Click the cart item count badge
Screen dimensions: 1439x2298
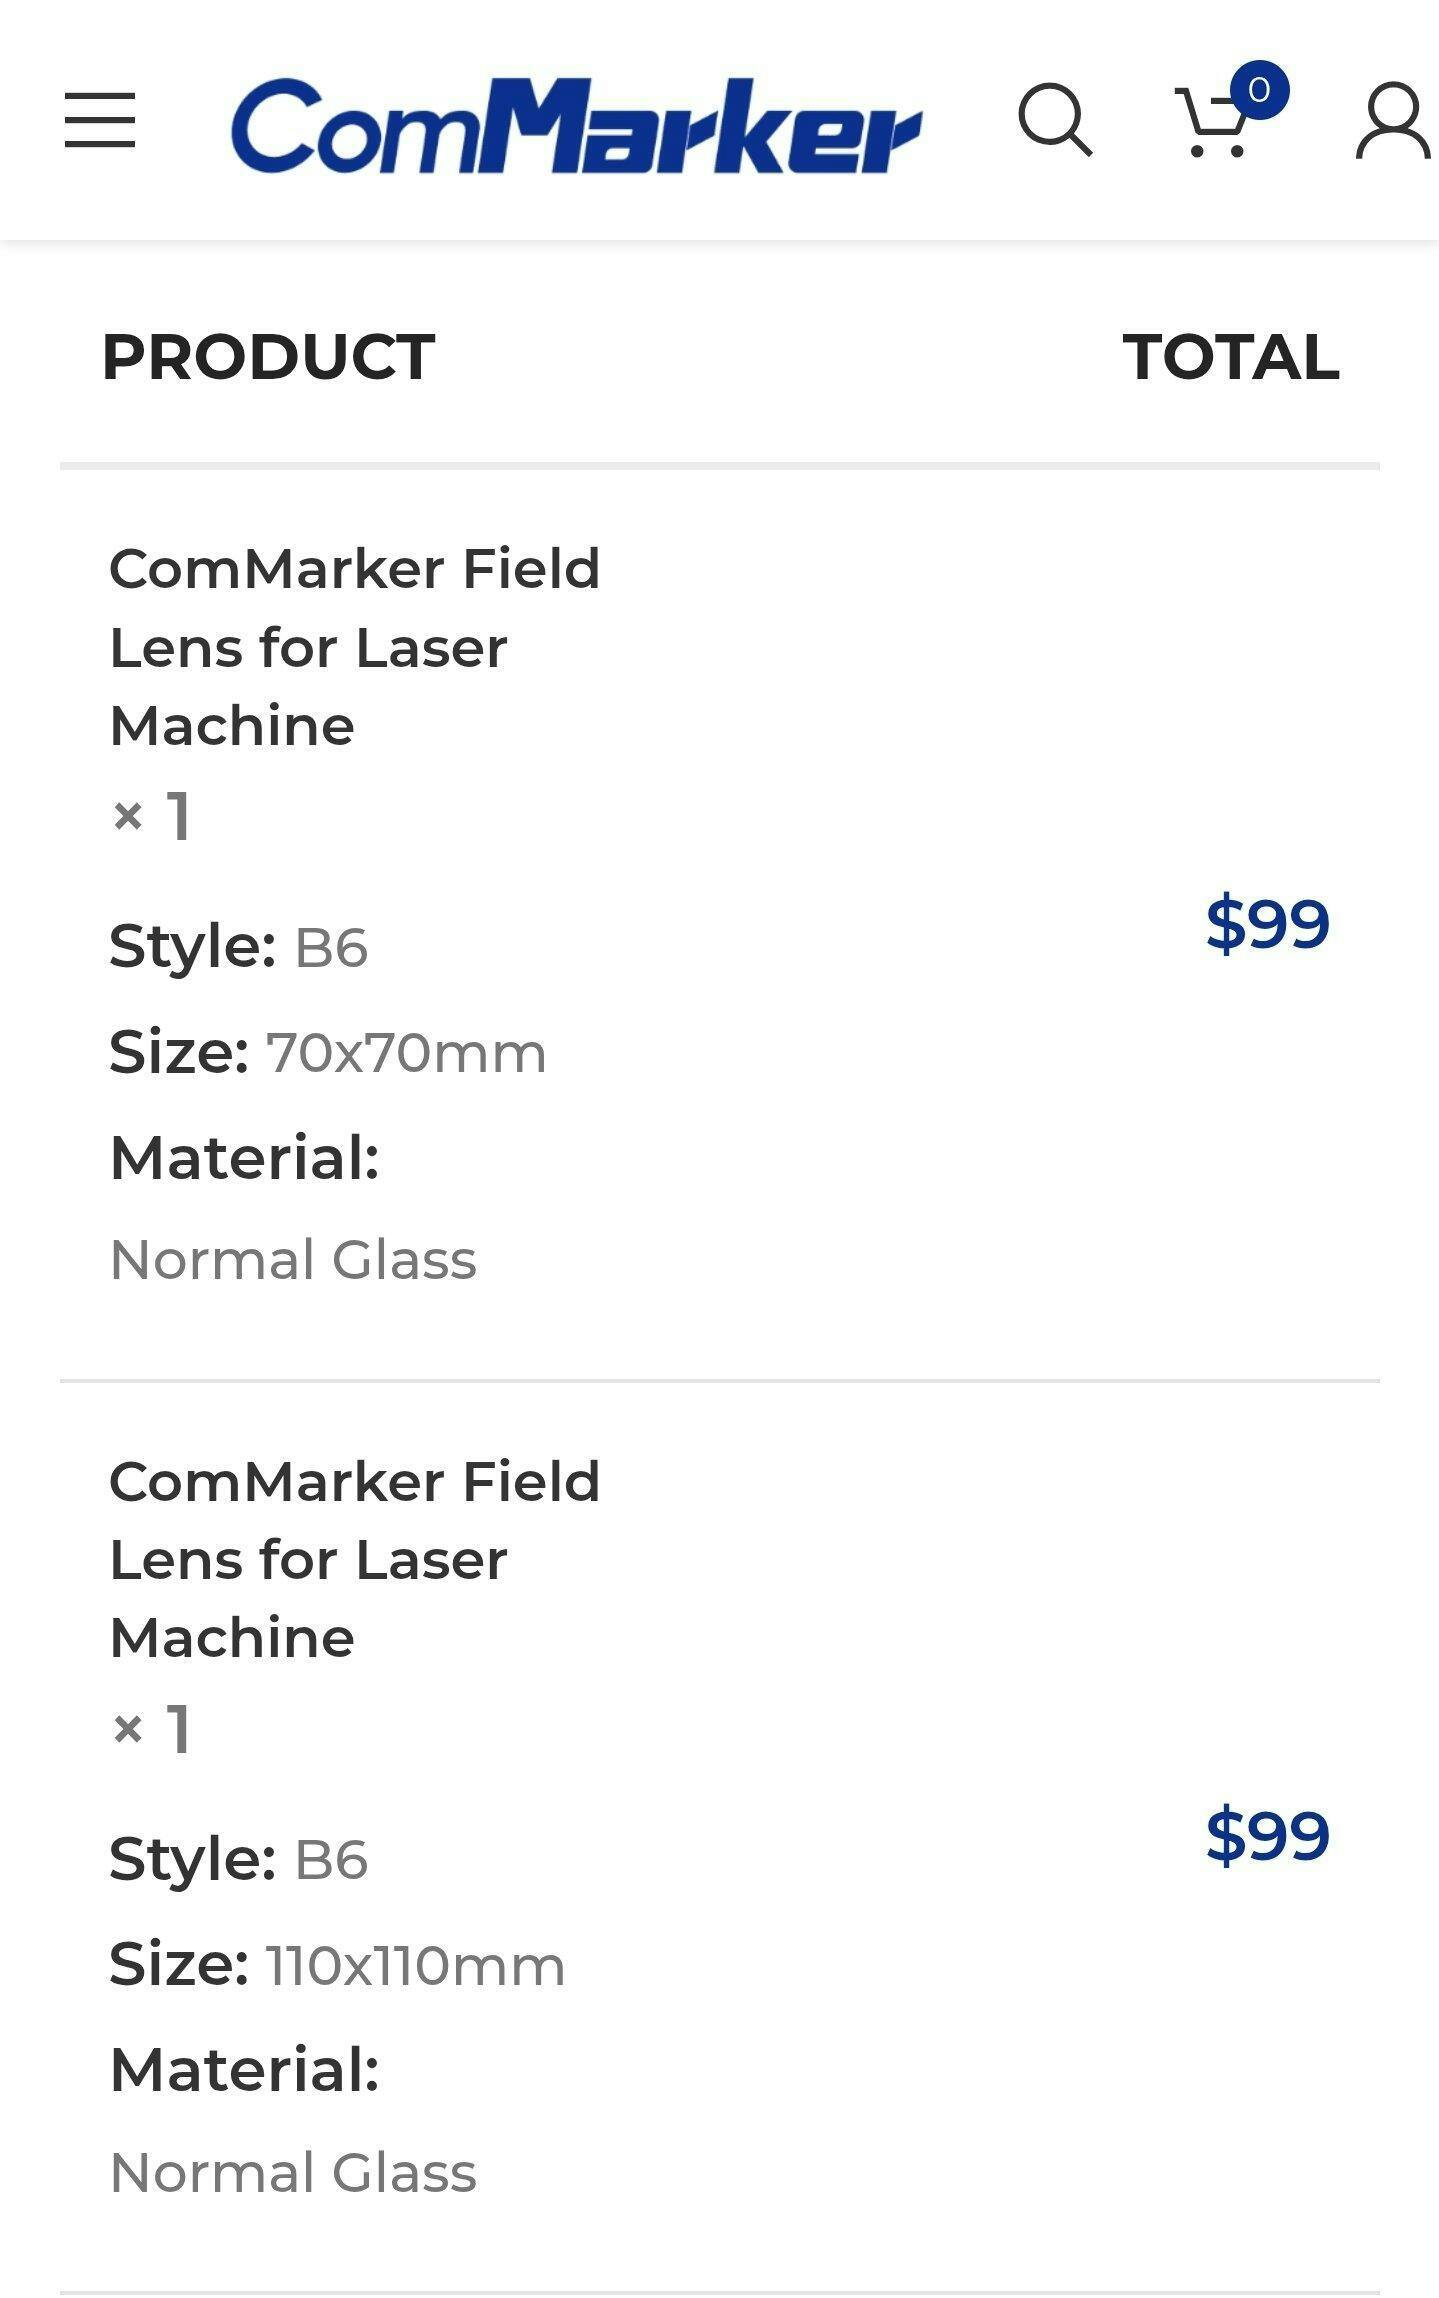tap(1259, 90)
